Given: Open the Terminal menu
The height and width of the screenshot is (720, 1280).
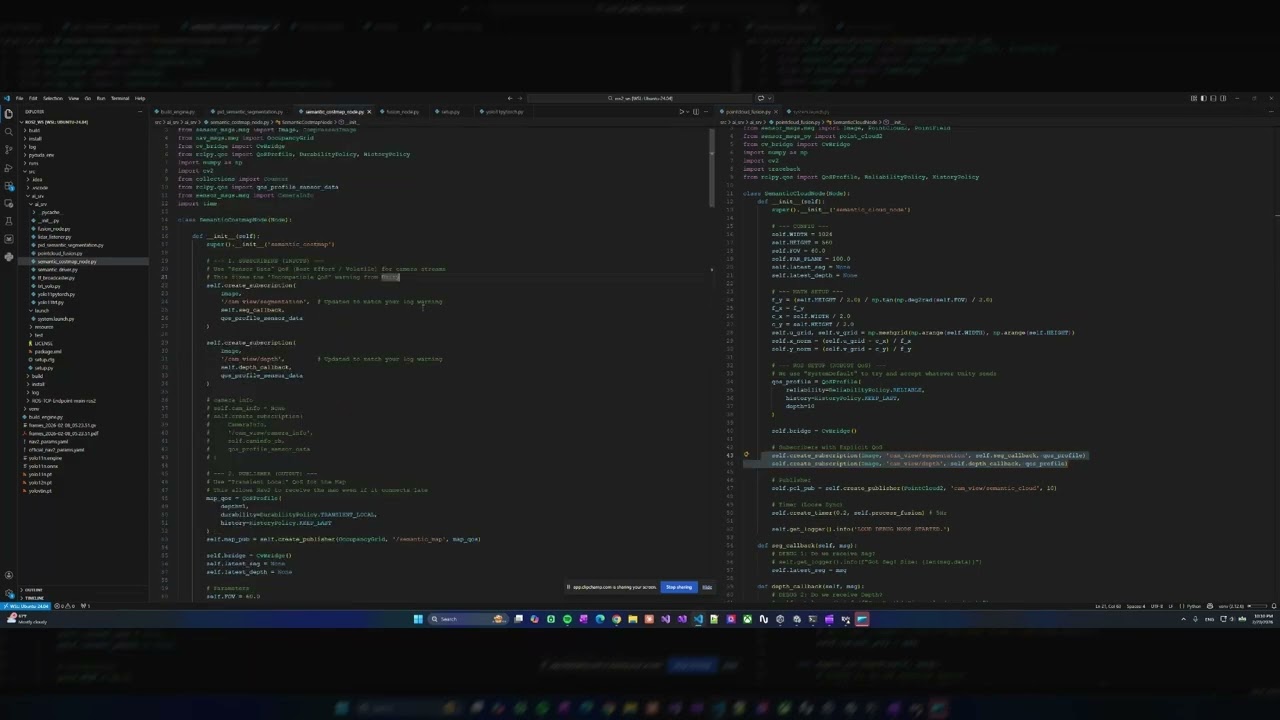Looking at the screenshot, I should (120, 98).
